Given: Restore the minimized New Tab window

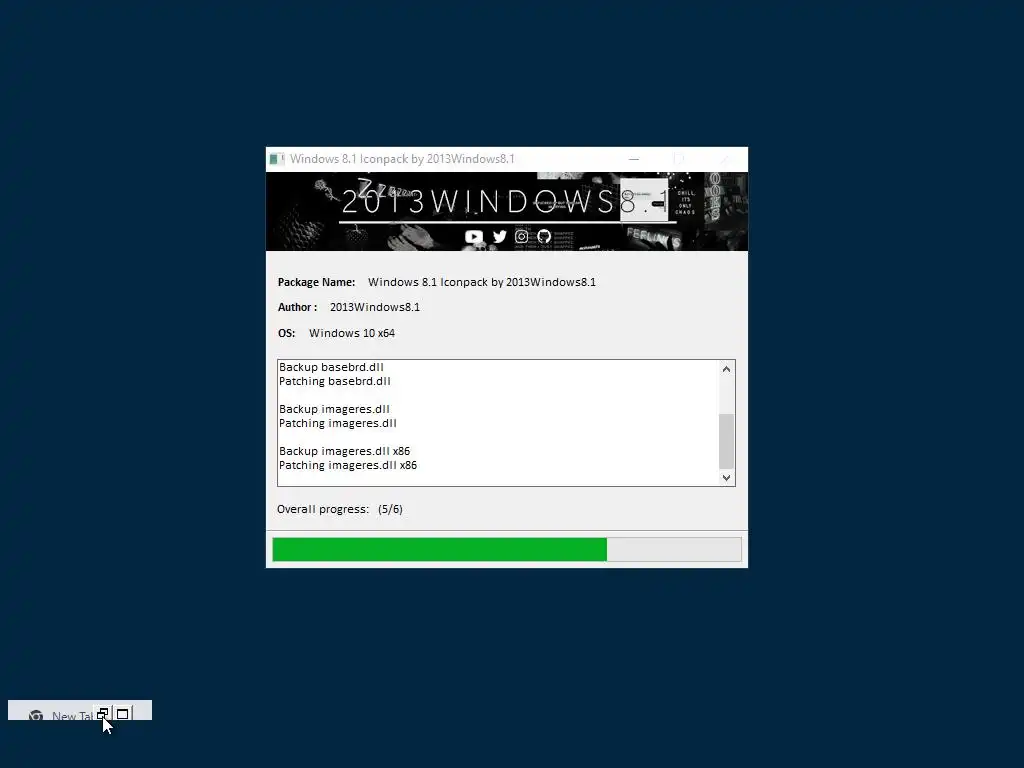Looking at the screenshot, I should coord(103,714).
